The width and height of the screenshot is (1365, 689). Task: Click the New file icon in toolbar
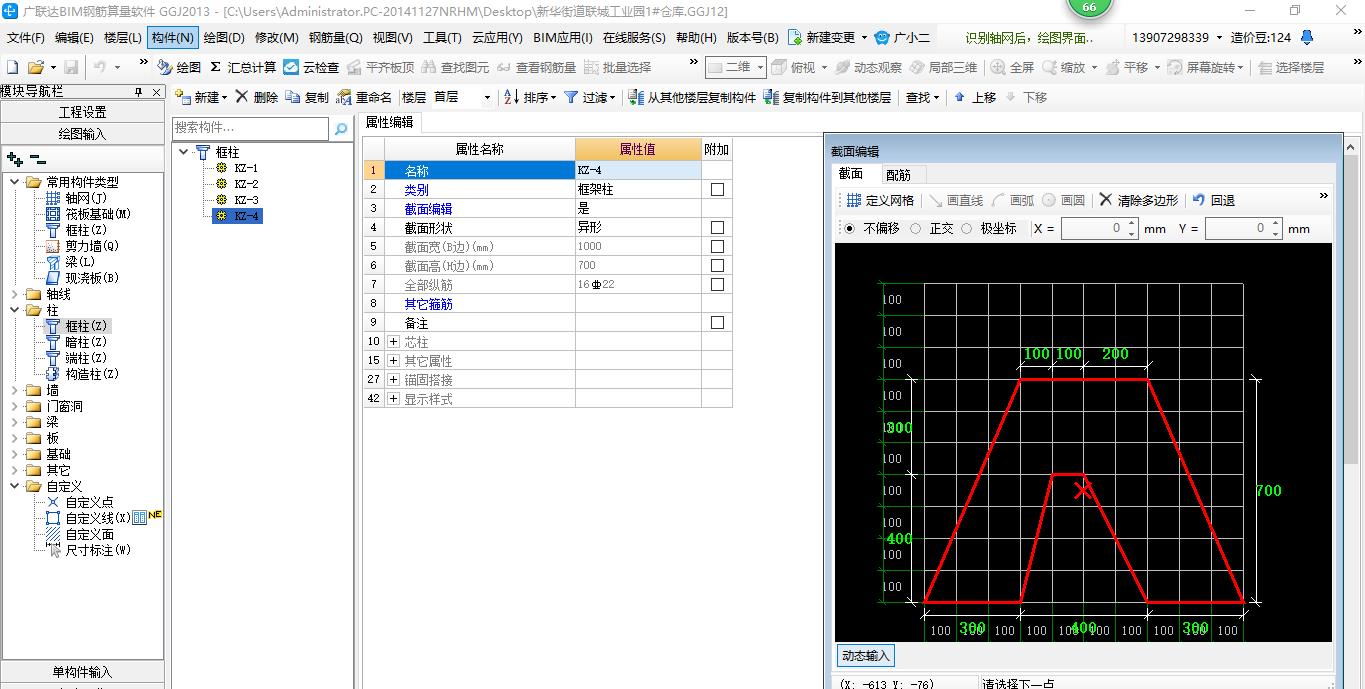[13, 67]
